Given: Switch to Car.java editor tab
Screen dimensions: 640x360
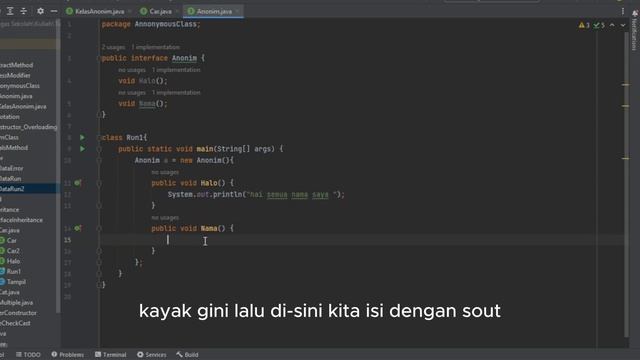Looking at the screenshot, I should 160,11.
